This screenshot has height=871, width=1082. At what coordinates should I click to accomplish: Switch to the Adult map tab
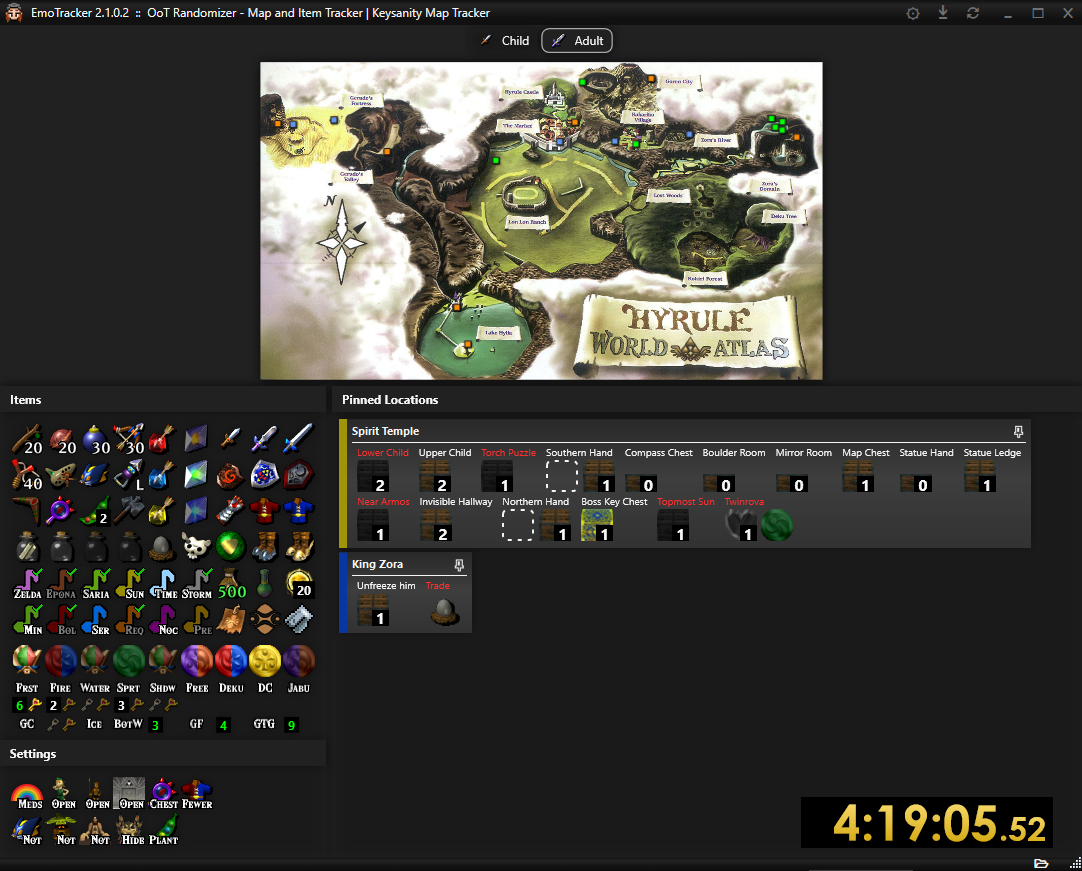pyautogui.click(x=577, y=41)
